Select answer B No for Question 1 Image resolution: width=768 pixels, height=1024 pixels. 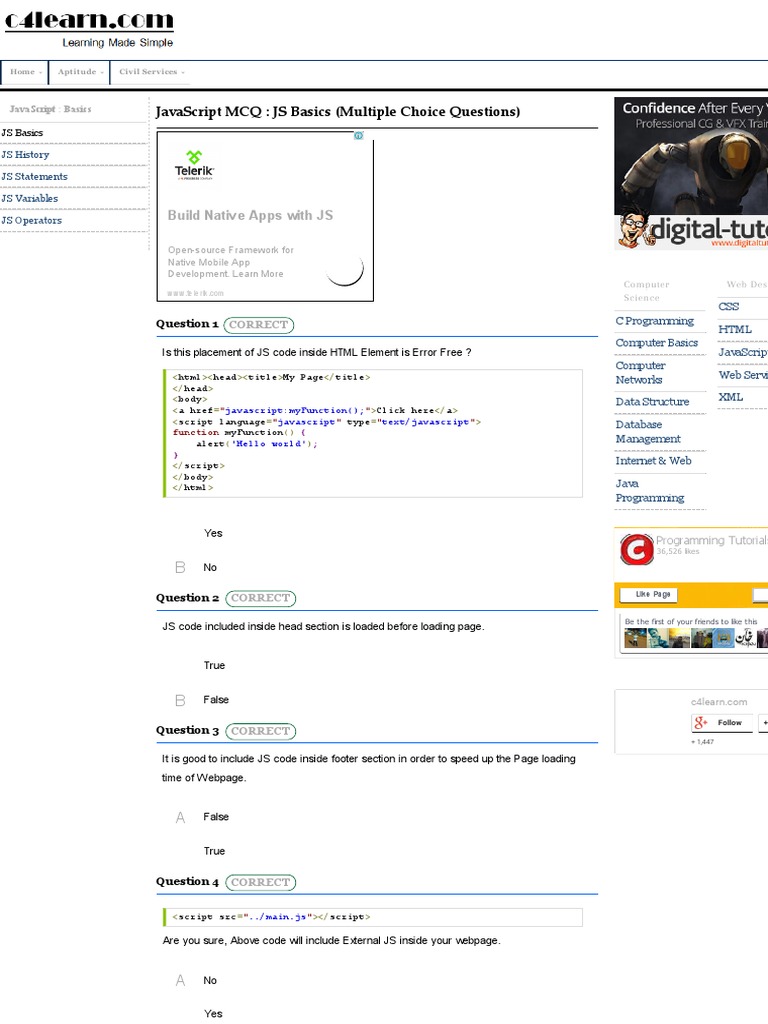pos(196,568)
